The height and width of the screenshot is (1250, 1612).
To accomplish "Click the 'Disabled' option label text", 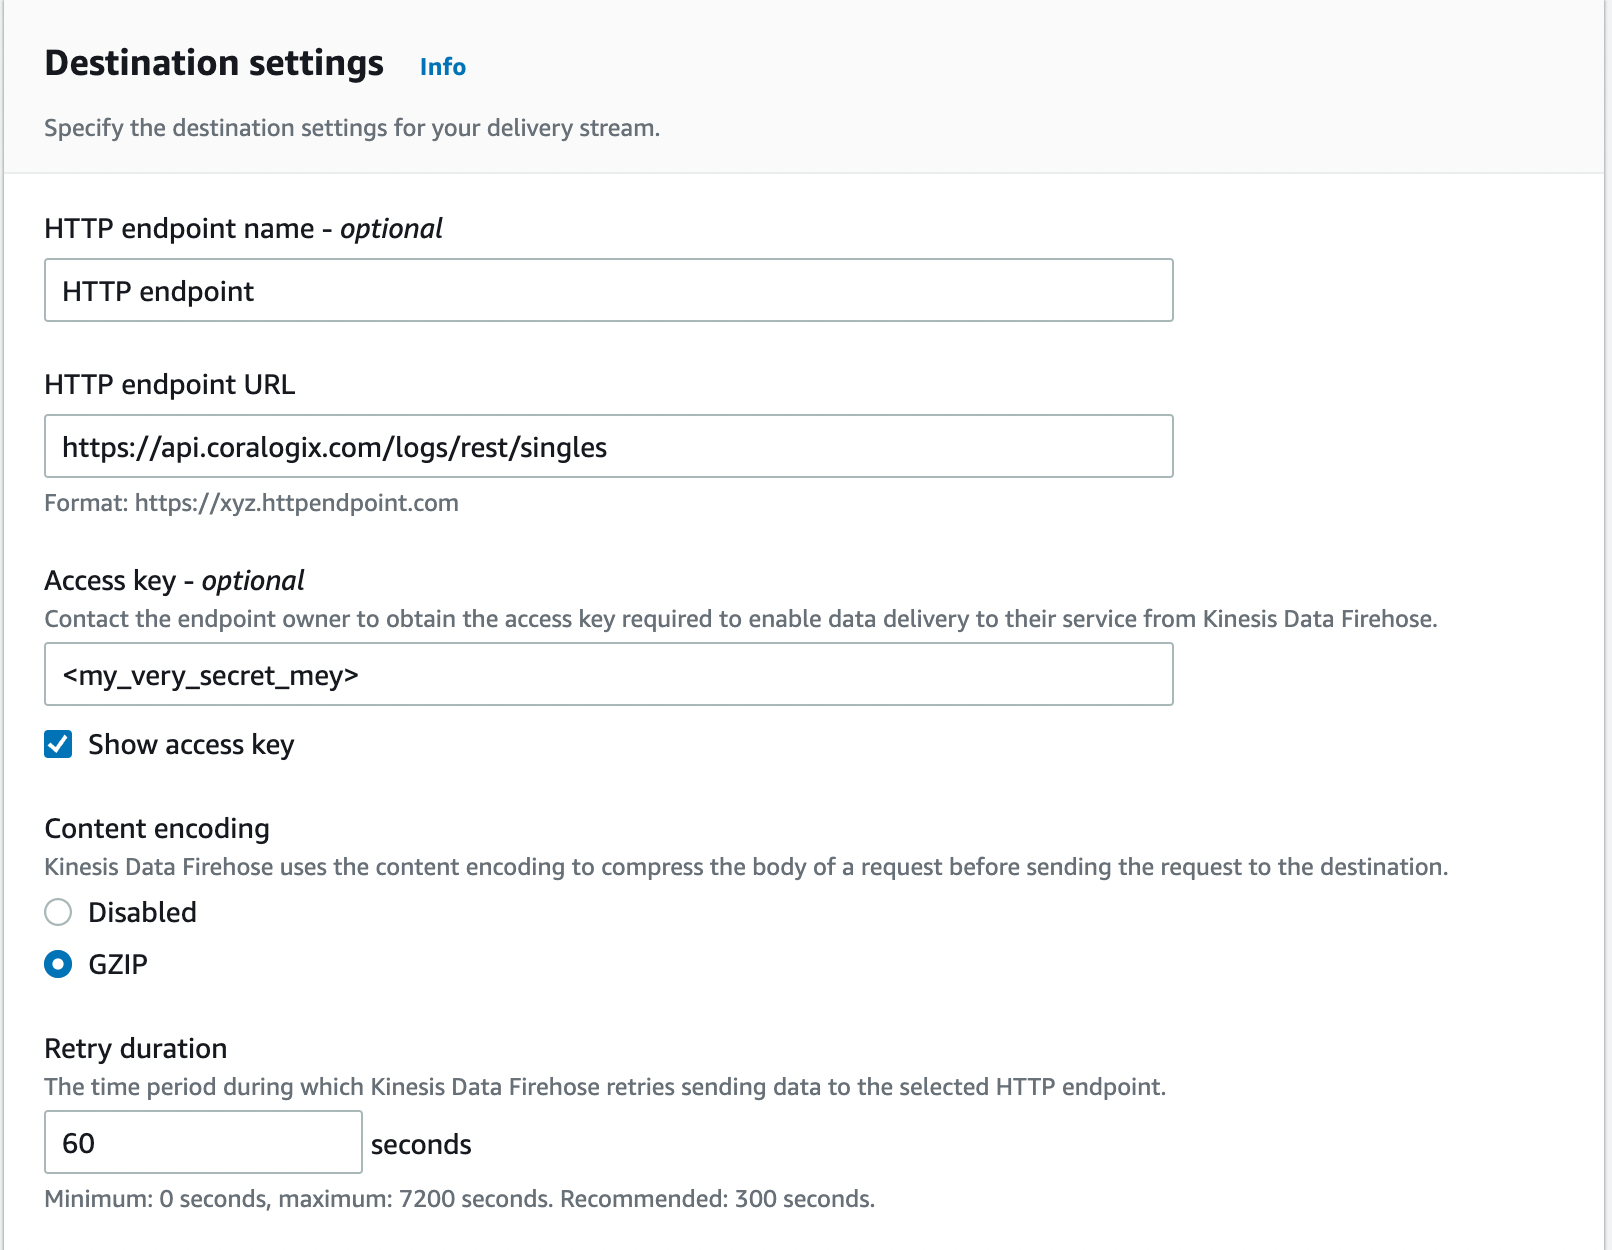I will (142, 912).
